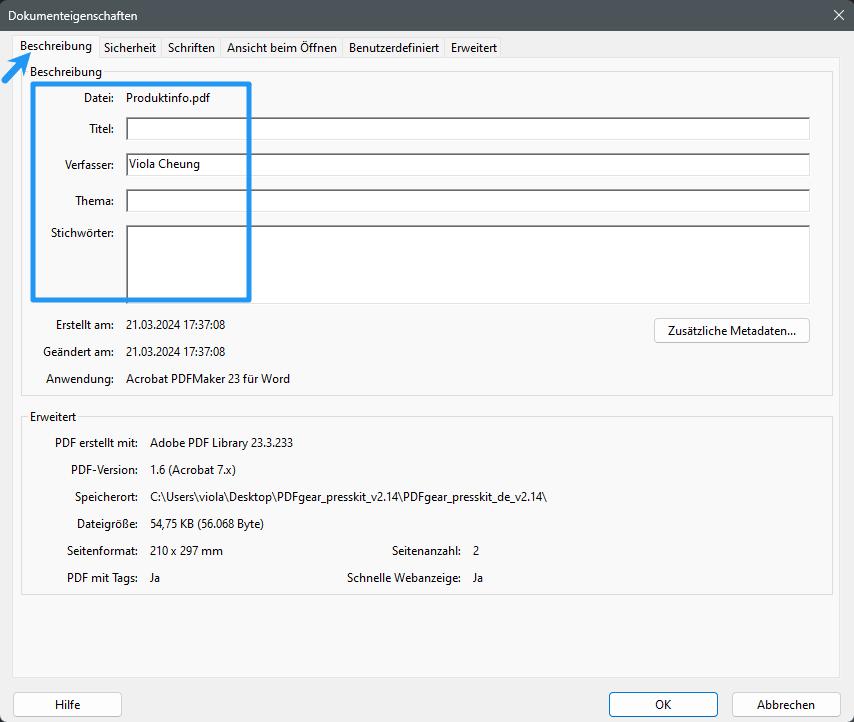This screenshot has height=722, width=854.
Task: Select the Schriften tab
Action: 191,48
